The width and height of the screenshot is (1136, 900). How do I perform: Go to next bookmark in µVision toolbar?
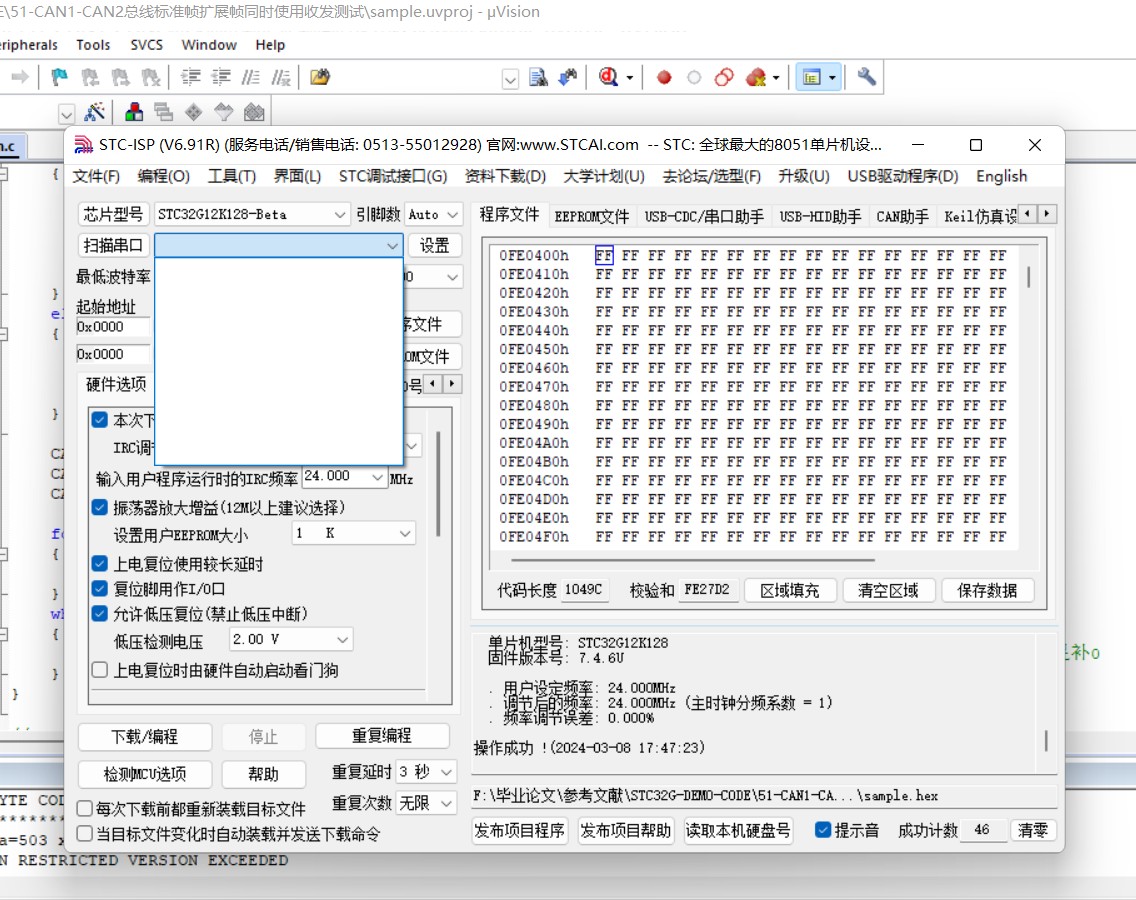point(120,77)
